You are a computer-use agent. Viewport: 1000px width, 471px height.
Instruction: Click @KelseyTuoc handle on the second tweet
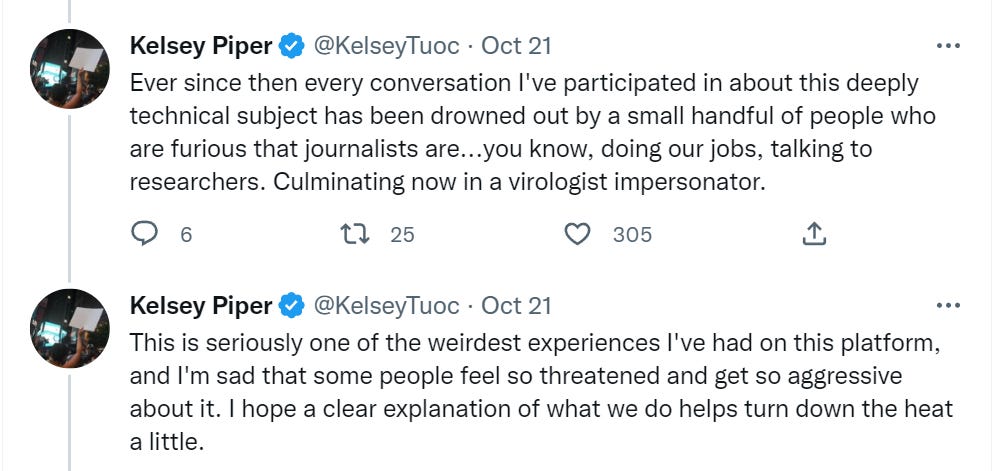pyautogui.click(x=387, y=305)
